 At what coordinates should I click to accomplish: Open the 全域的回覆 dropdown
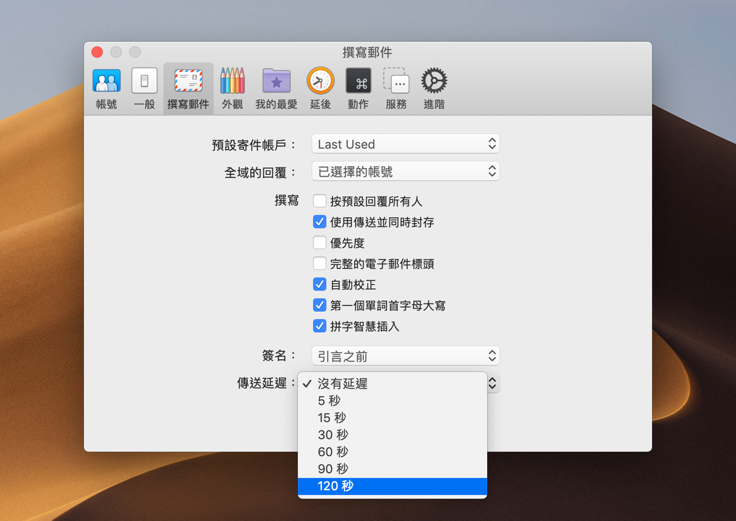tap(406, 171)
